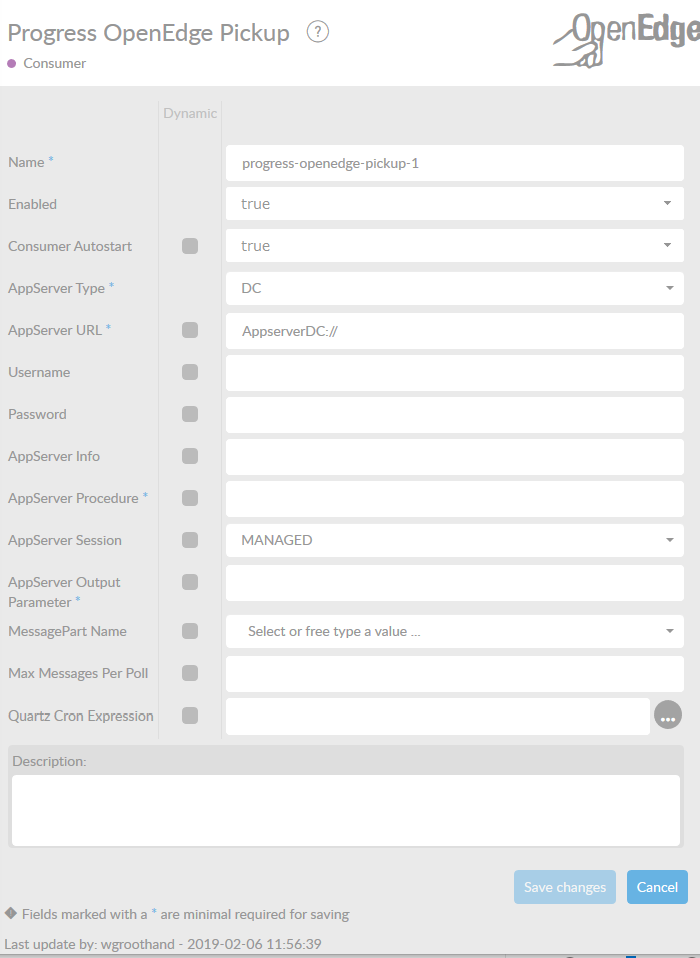Open the Quartz Cron Expression editor button
Viewport: 700px width, 958px height.
668,715
